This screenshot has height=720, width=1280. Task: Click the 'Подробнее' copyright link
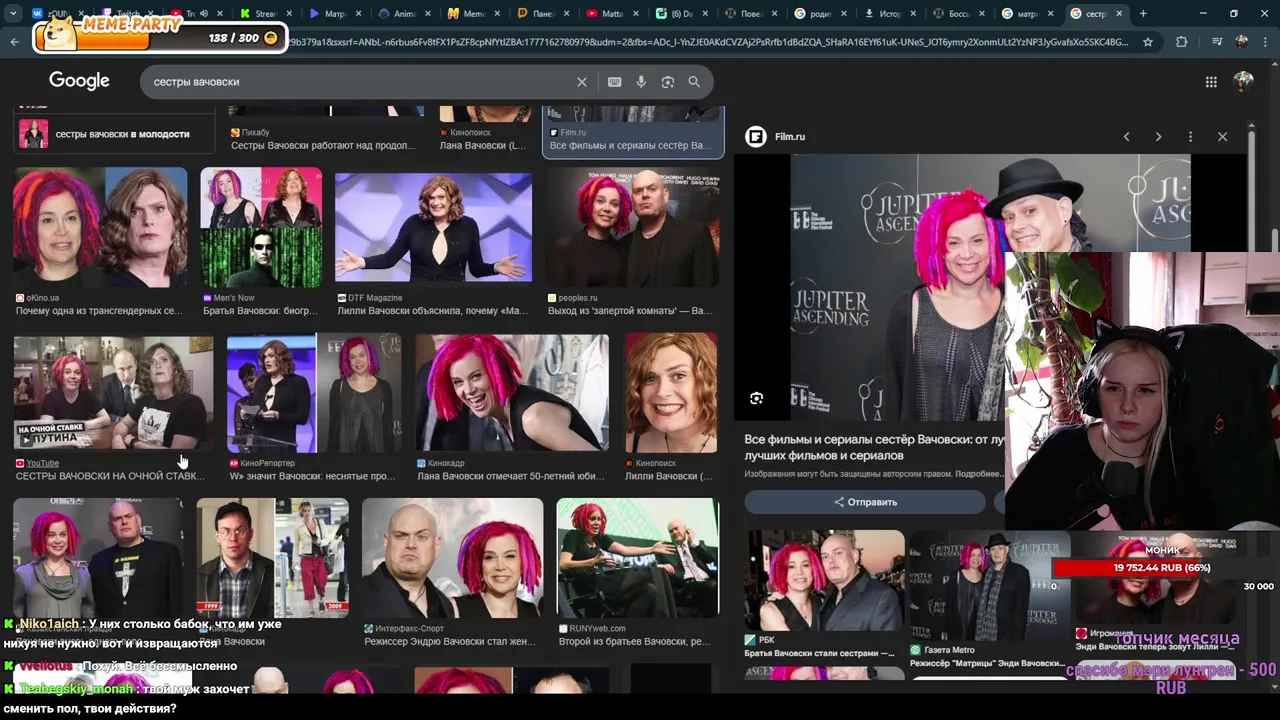click(979, 474)
